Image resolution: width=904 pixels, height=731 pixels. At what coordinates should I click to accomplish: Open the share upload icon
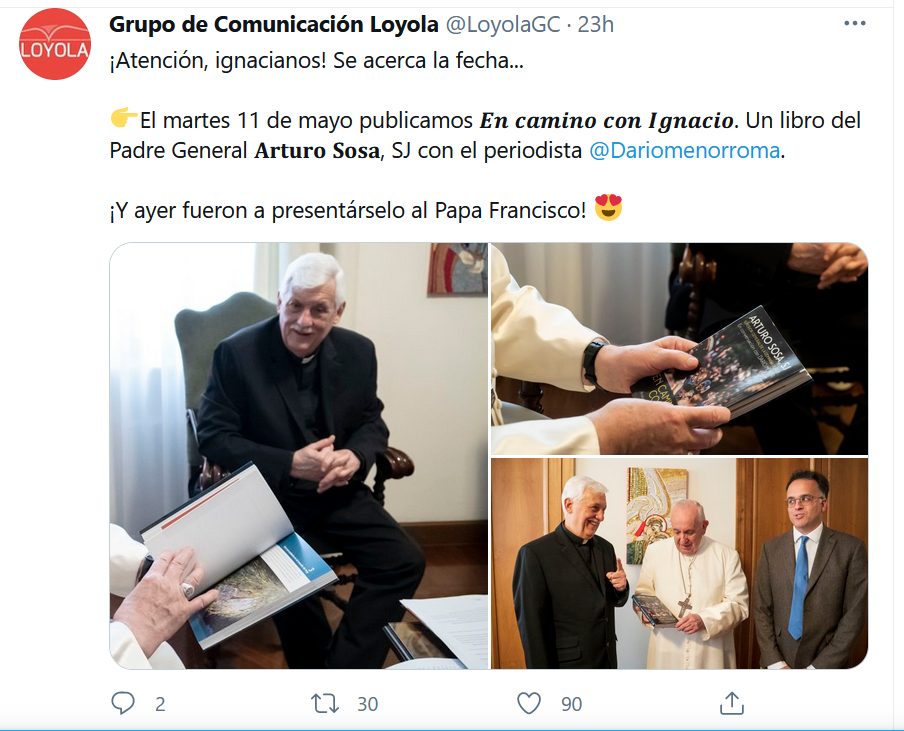pyautogui.click(x=732, y=703)
